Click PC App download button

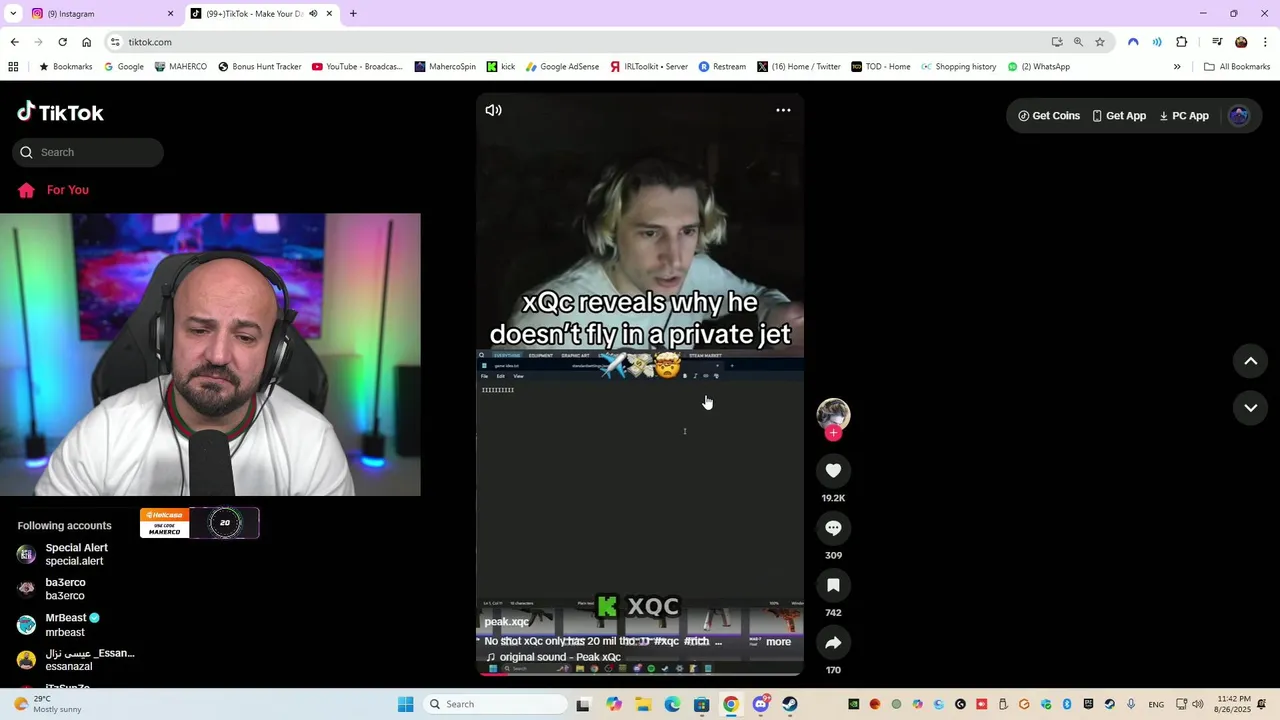[1184, 116]
